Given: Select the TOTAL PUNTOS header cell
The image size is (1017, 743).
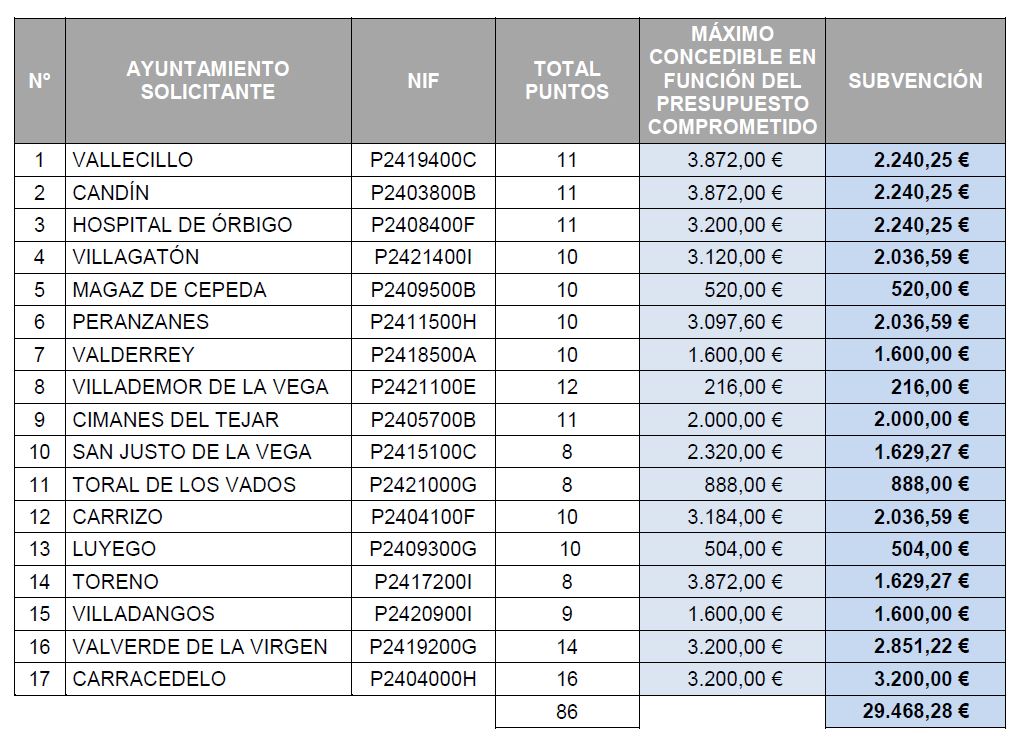Looking at the screenshot, I should click(x=567, y=80).
